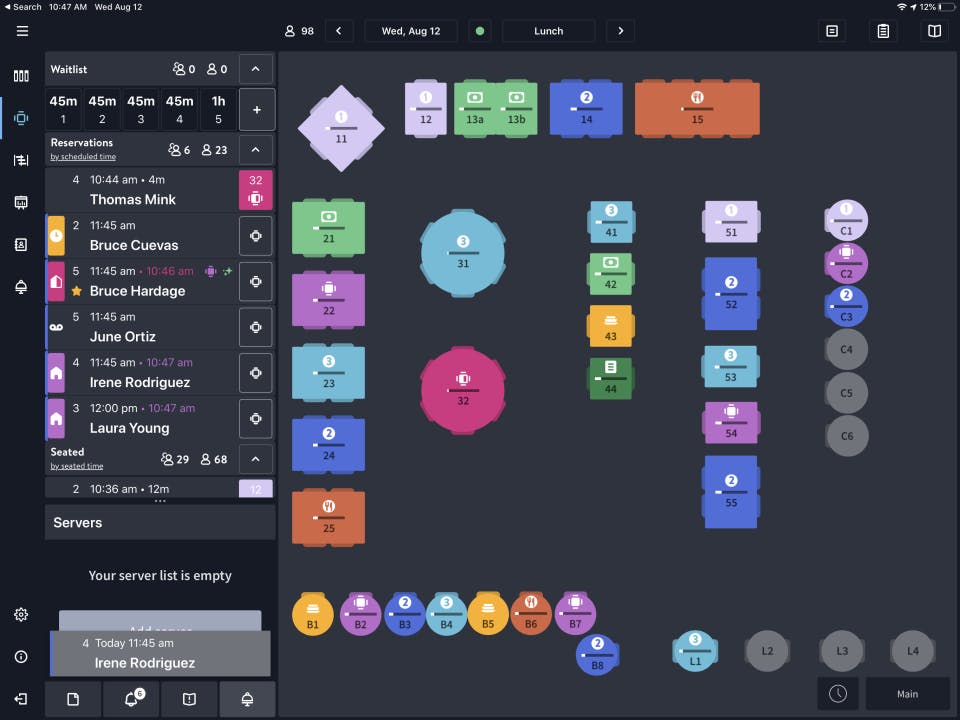The height and width of the screenshot is (720, 960).
Task: Select the floor plan view in the sidebar
Action: coord(21,118)
